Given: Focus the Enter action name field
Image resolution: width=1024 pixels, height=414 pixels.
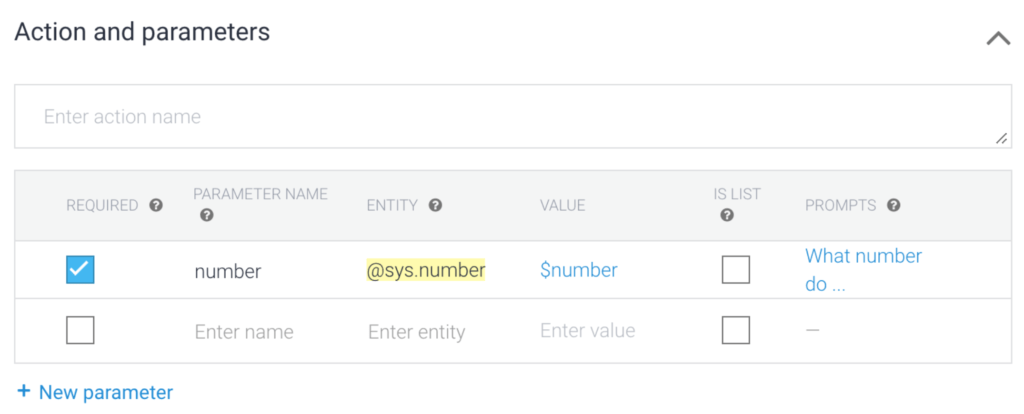Looking at the screenshot, I should (510, 117).
